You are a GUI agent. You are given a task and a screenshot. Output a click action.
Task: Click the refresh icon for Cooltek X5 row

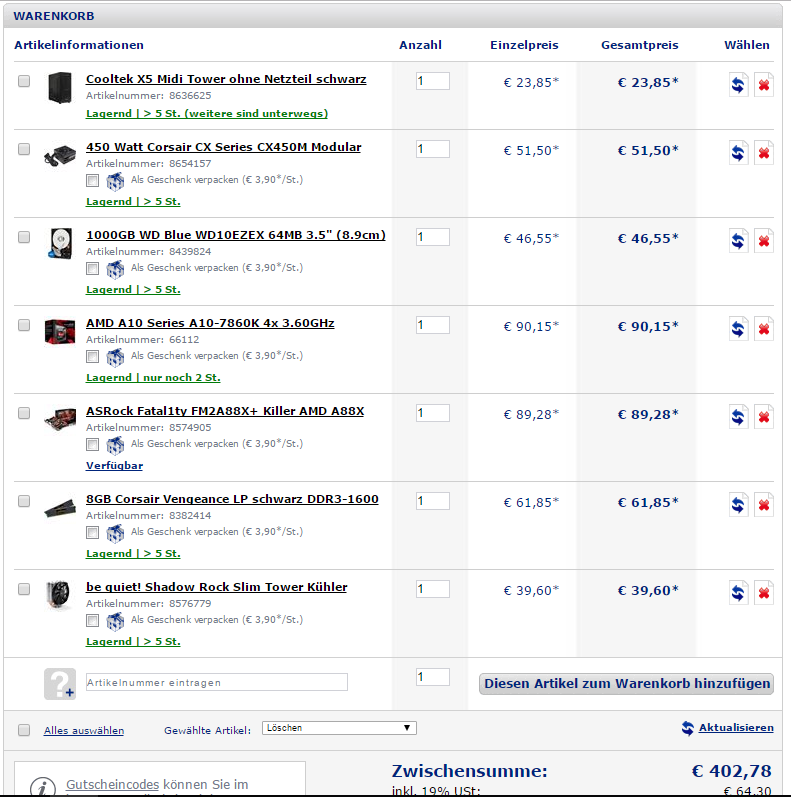pyautogui.click(x=738, y=84)
